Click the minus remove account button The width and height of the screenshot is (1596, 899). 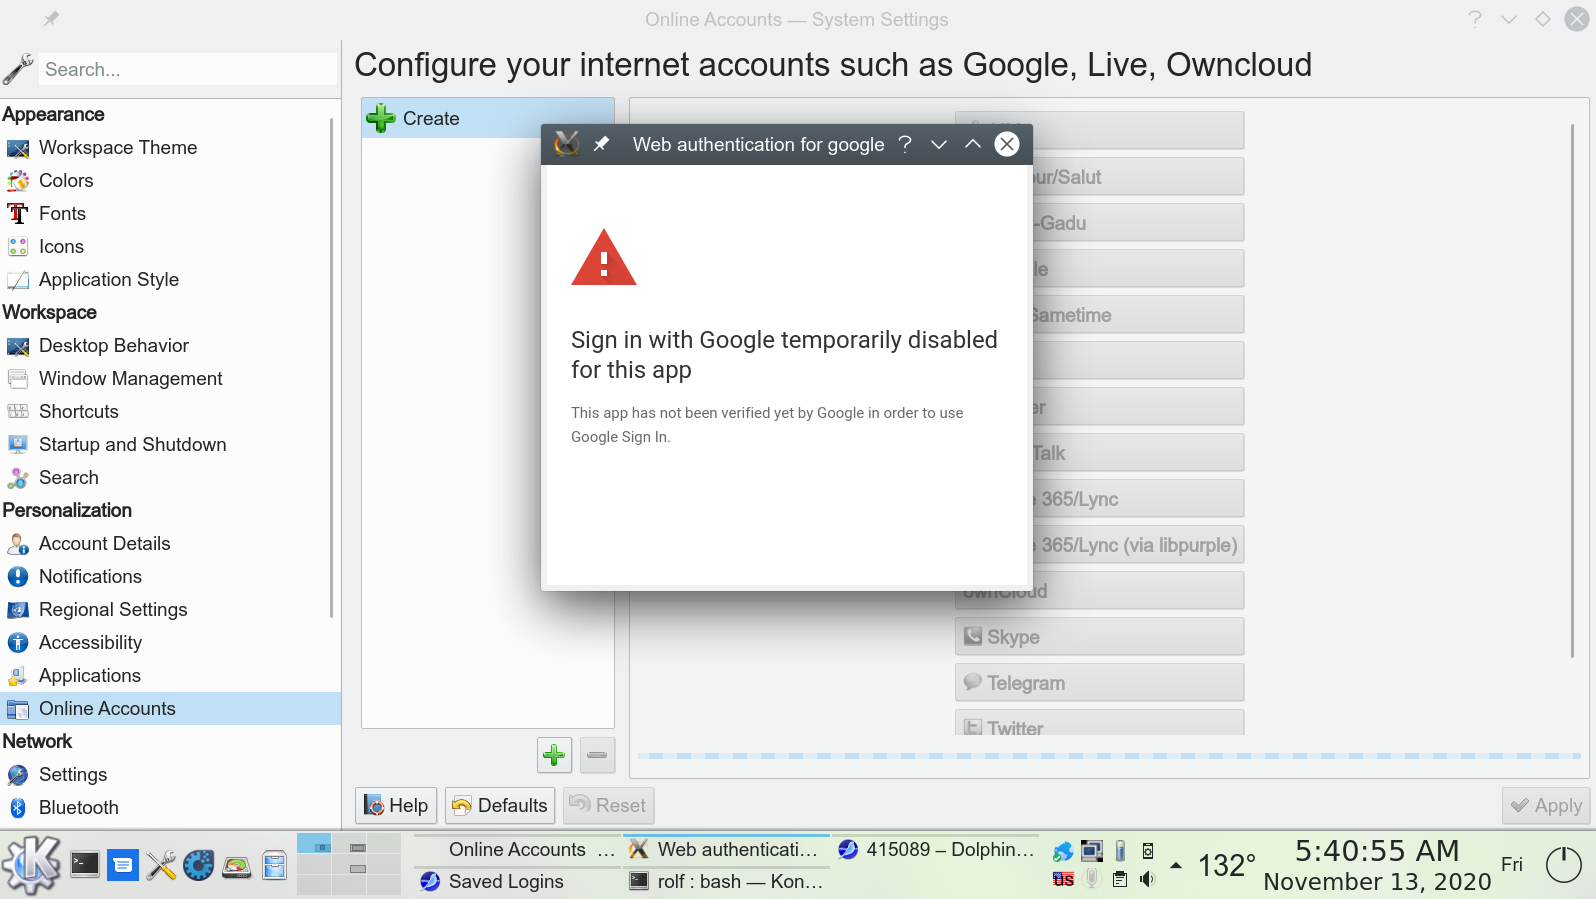click(x=597, y=755)
